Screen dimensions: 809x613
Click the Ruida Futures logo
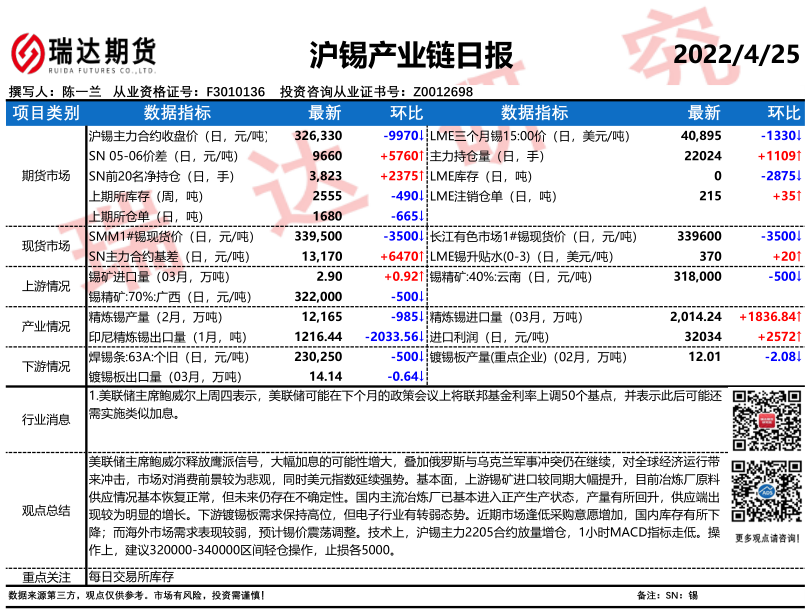83,49
